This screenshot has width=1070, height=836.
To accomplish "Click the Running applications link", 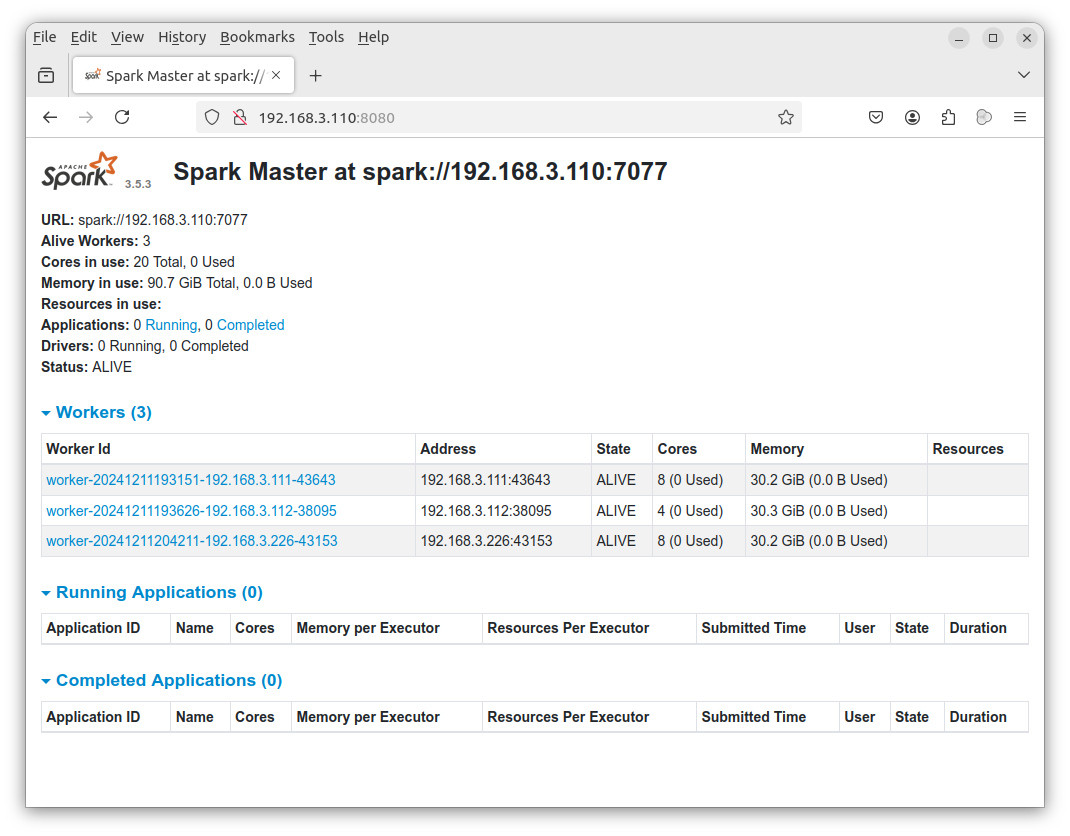I will [x=171, y=325].
